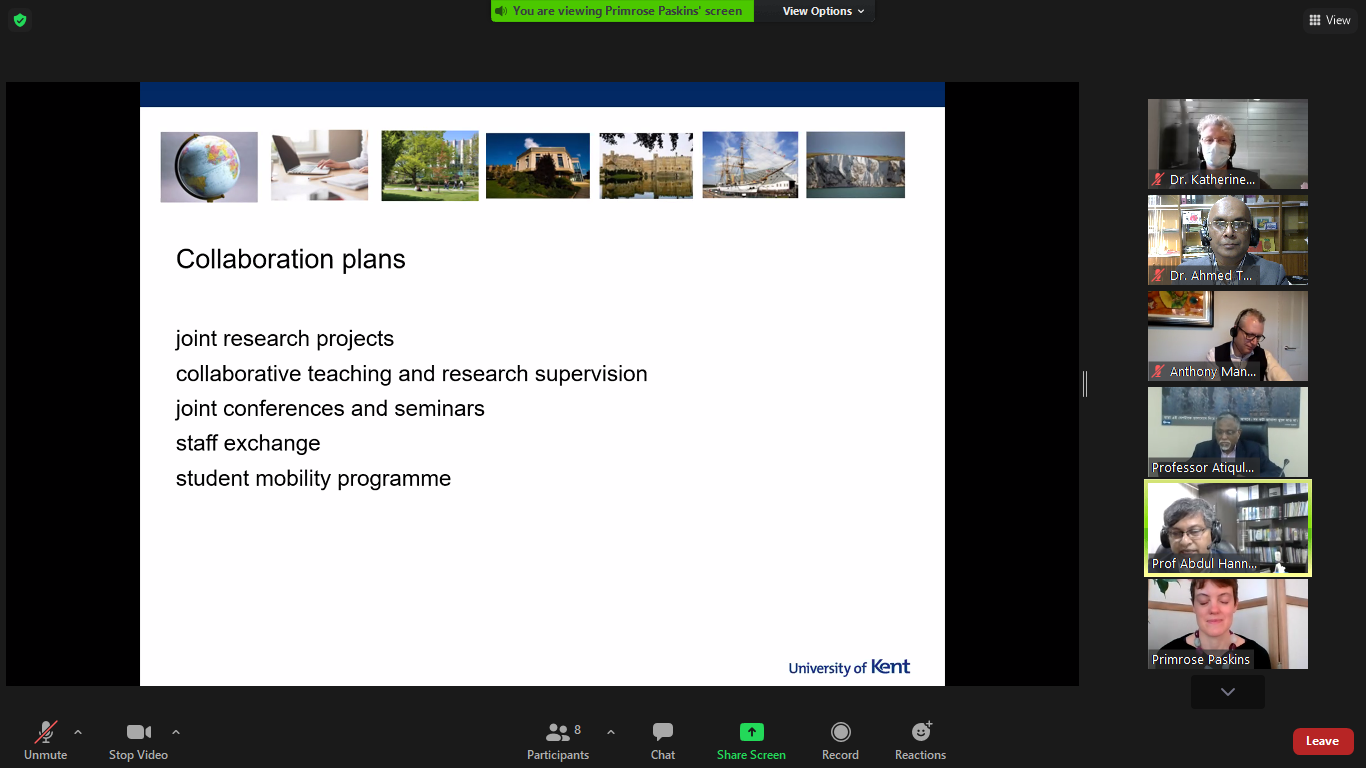Click 'You are viewing Primrose Paskins' screen' banner
The image size is (1366, 768).
pyautogui.click(x=623, y=11)
